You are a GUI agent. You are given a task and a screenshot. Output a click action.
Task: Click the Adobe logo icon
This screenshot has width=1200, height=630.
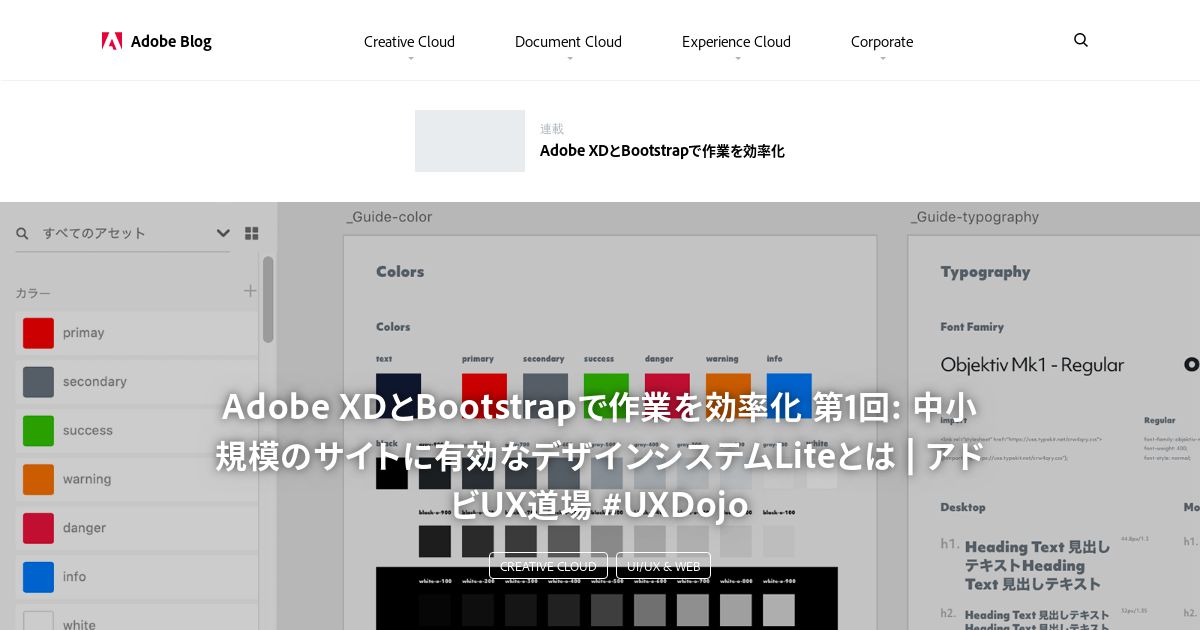pyautogui.click(x=112, y=41)
